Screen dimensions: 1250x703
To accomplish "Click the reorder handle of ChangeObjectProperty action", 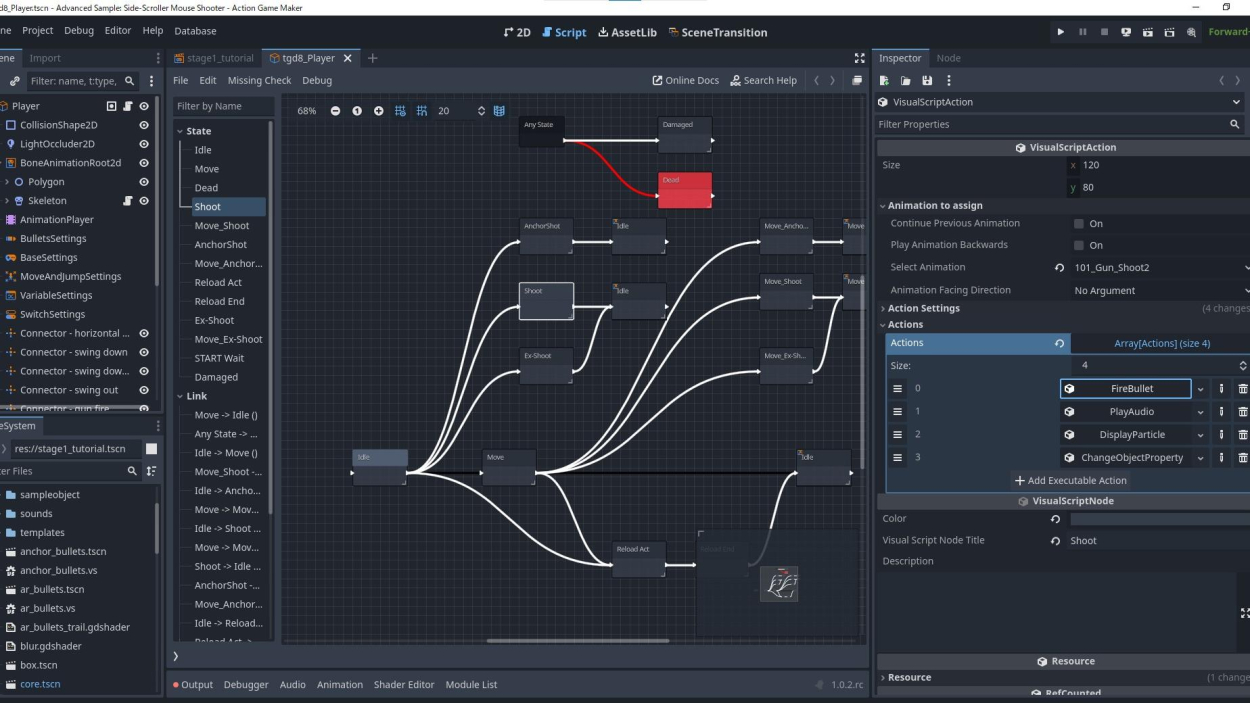I will pos(897,458).
